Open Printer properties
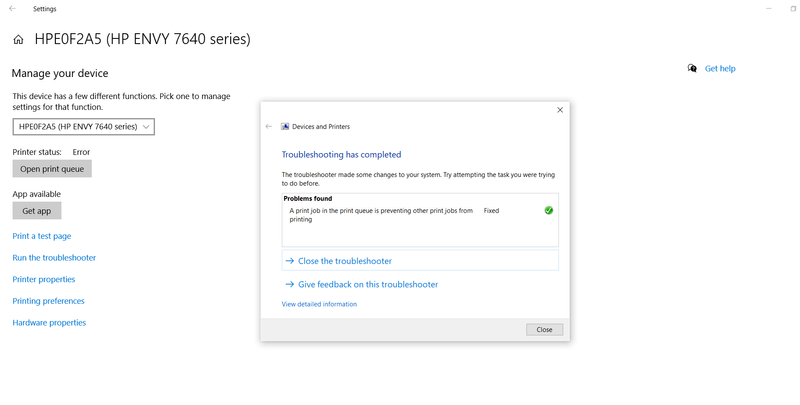The width and height of the screenshot is (800, 405). (43, 279)
